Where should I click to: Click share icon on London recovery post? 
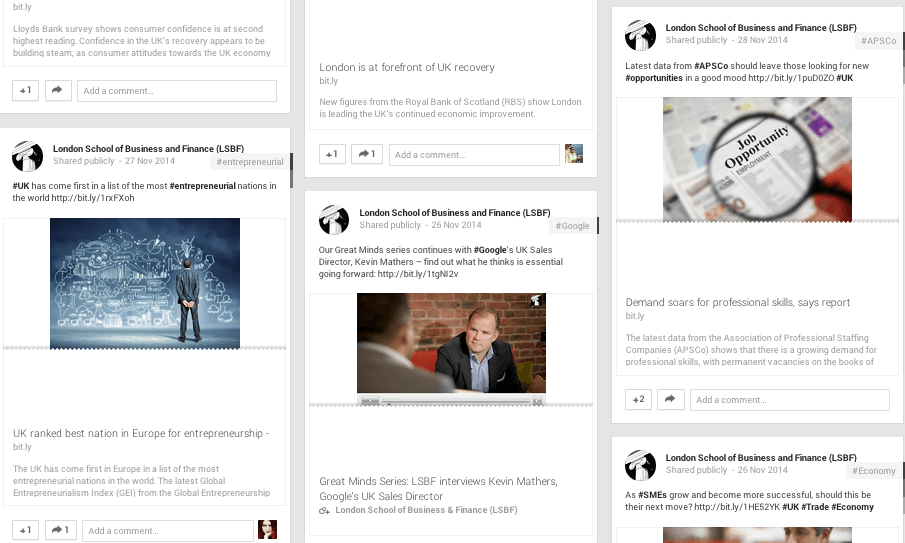[366, 154]
